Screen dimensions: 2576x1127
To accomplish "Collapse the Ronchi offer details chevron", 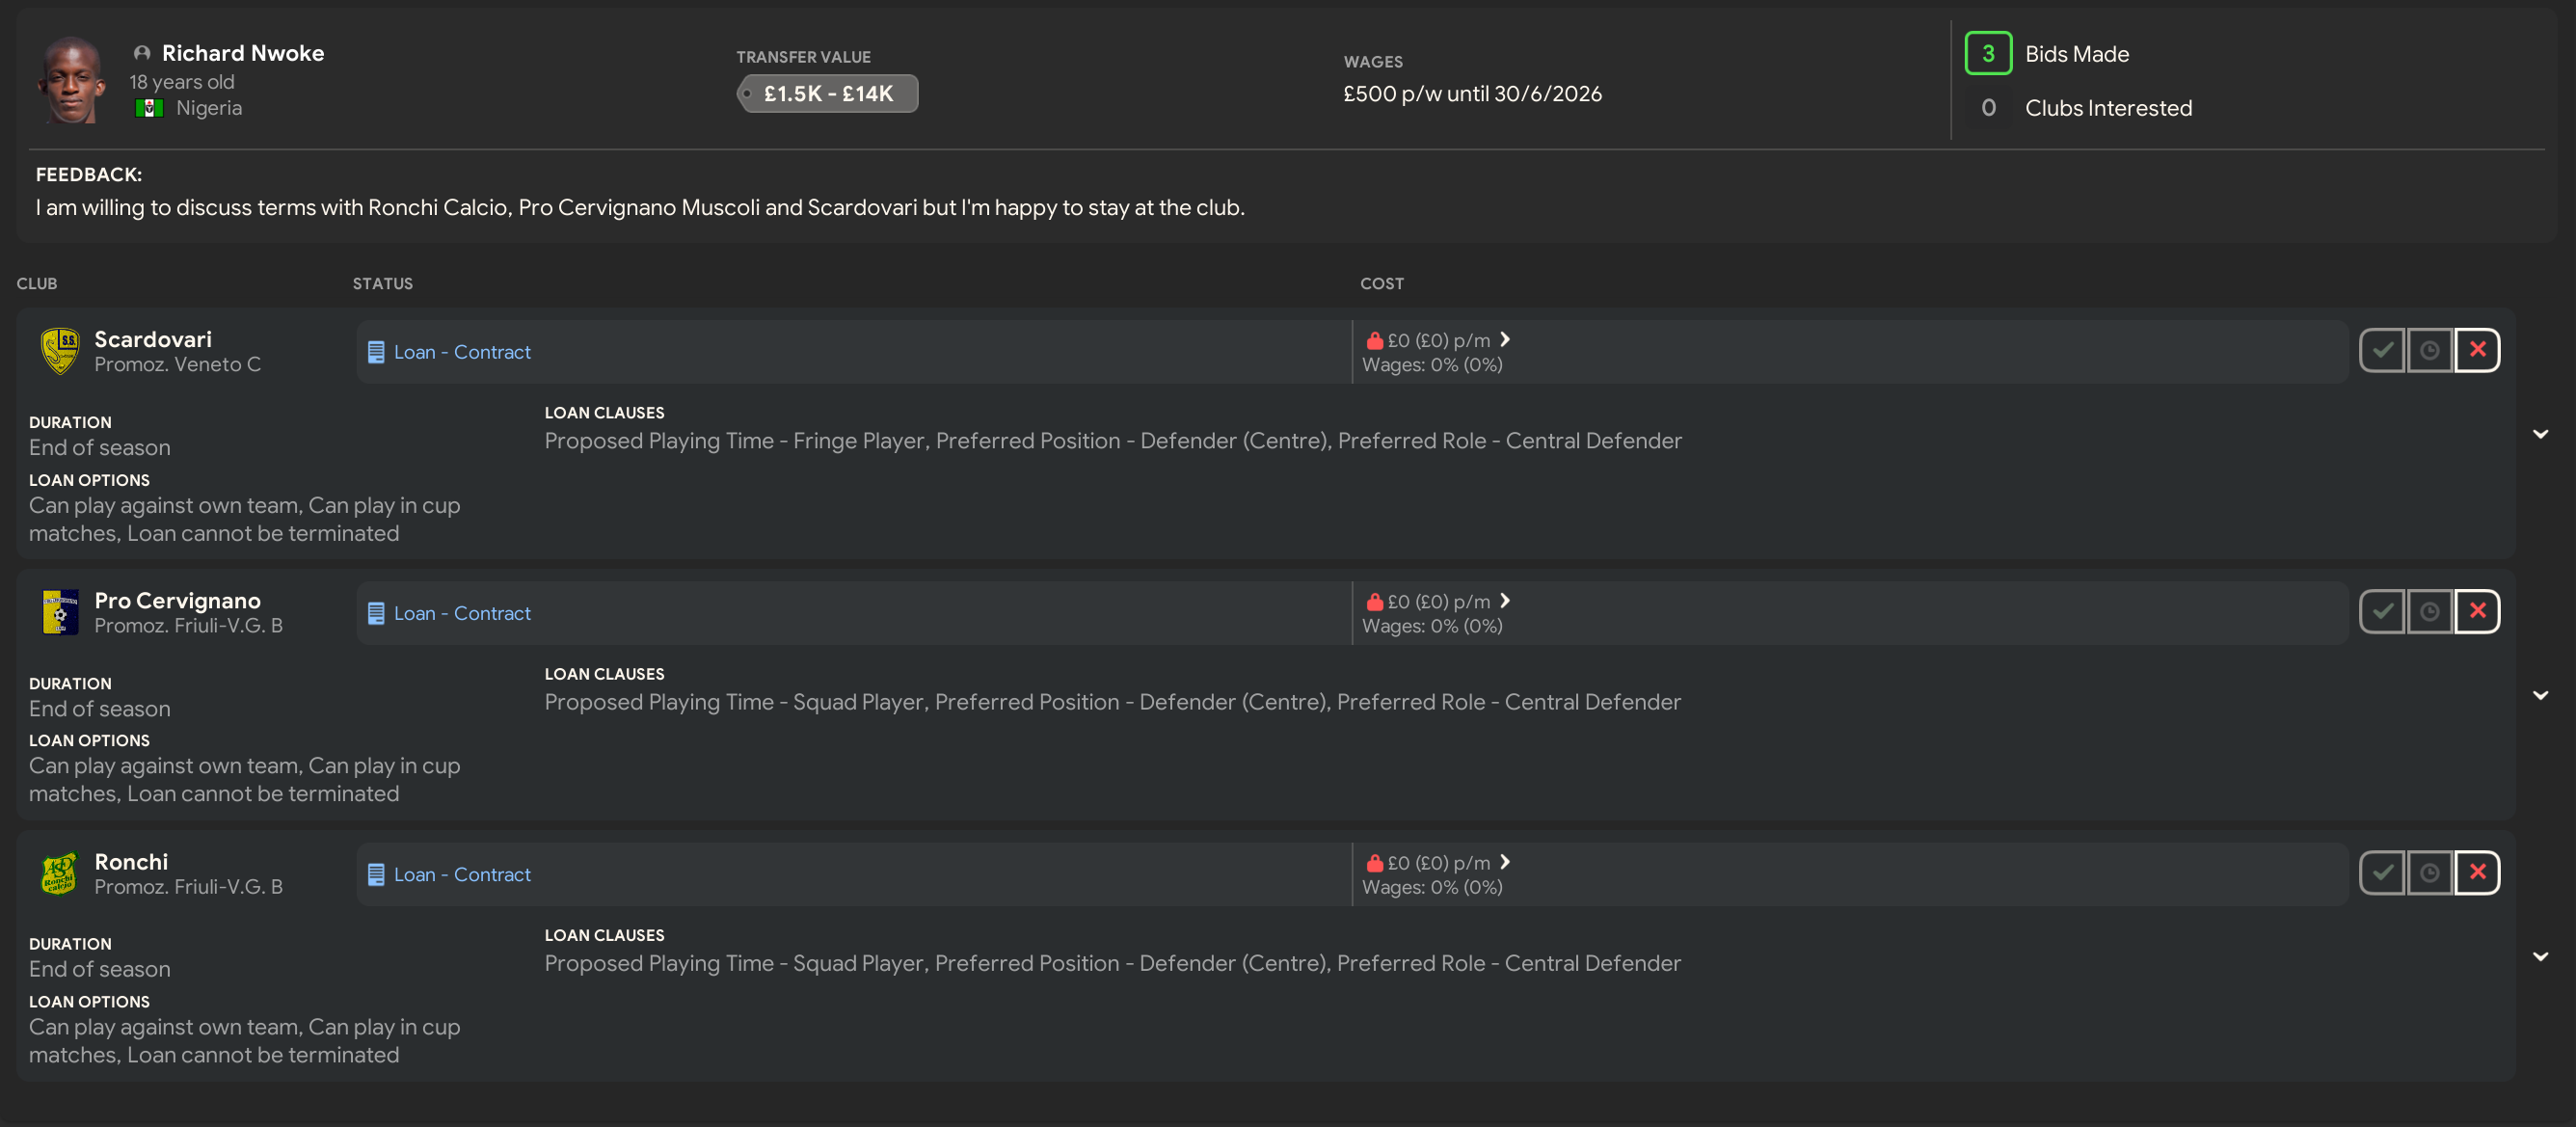I will click(x=2540, y=956).
